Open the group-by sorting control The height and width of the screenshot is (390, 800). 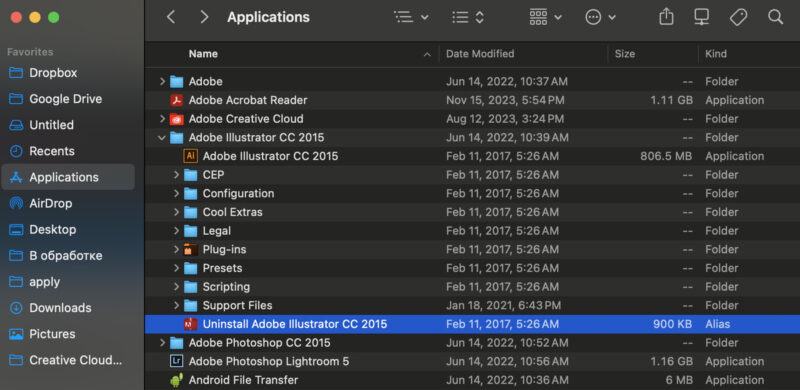pos(468,17)
